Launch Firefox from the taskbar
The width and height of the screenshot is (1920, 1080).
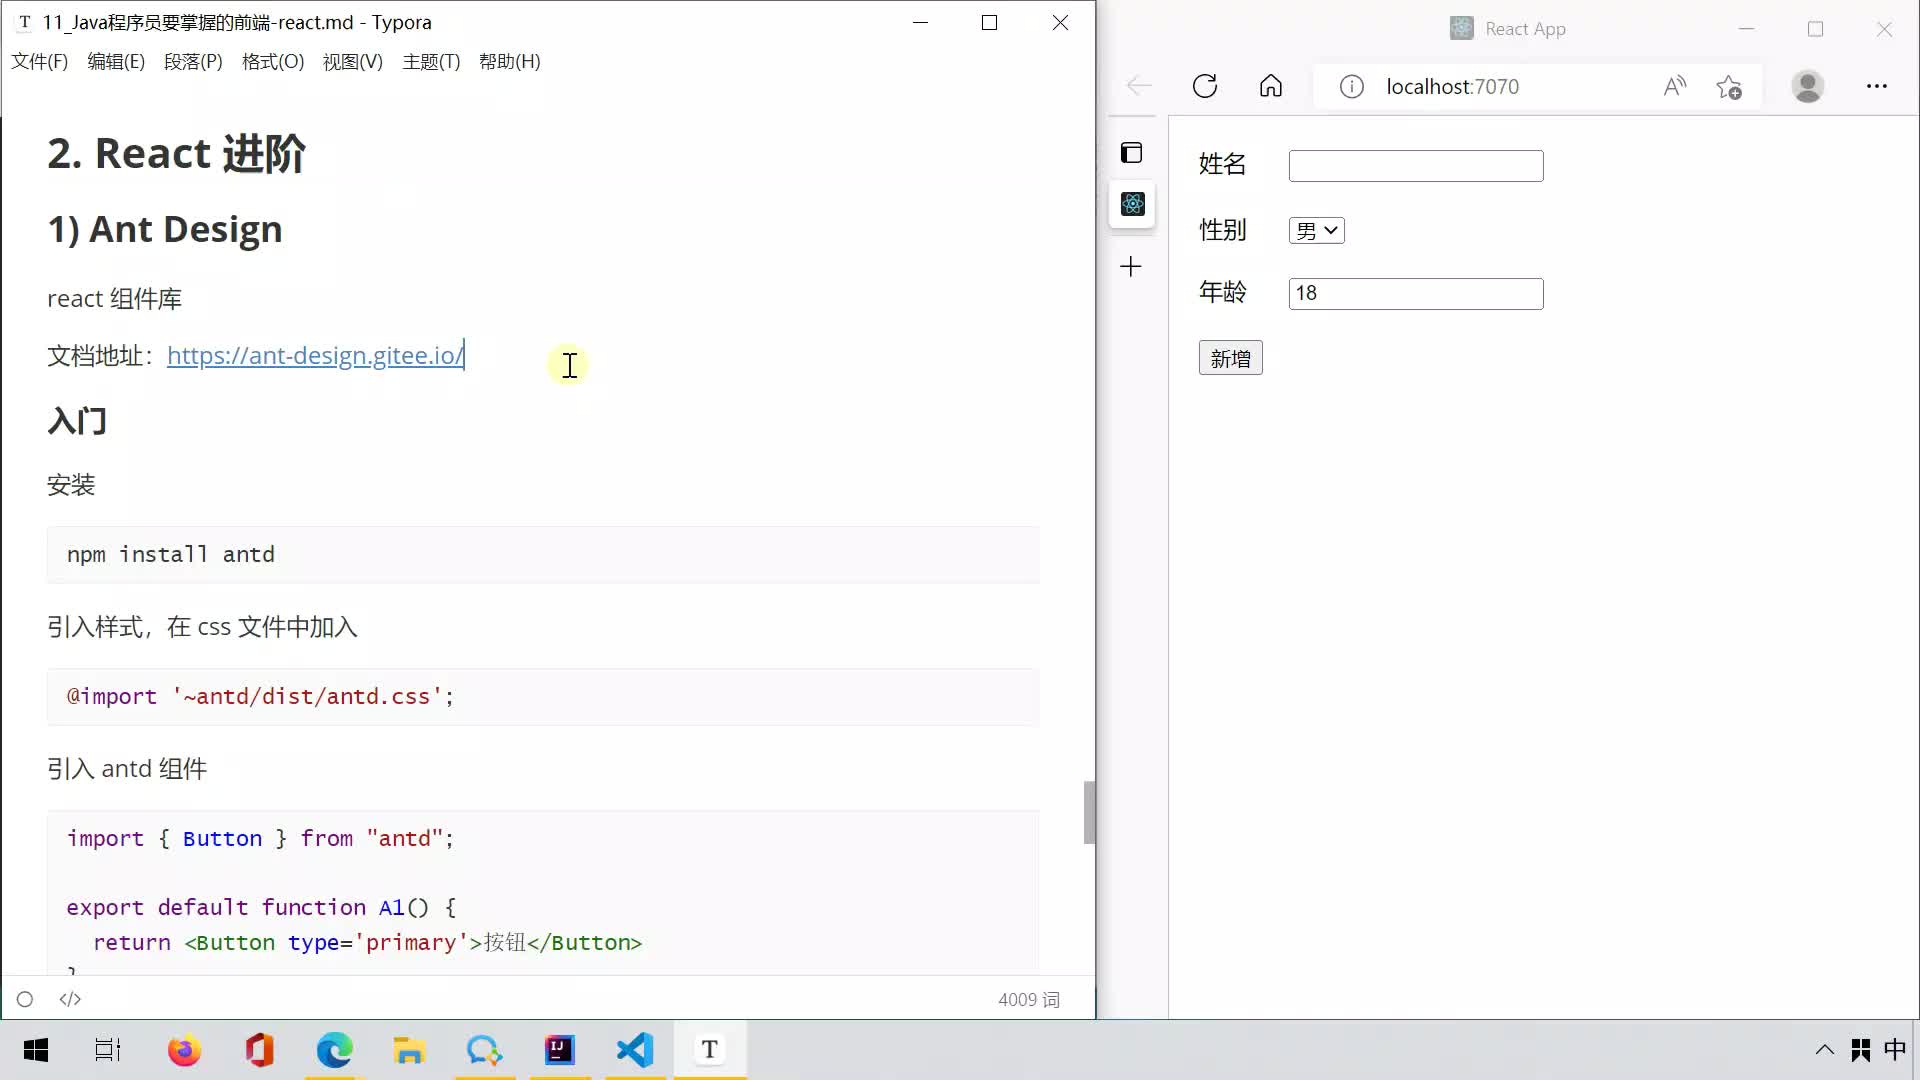[184, 1050]
